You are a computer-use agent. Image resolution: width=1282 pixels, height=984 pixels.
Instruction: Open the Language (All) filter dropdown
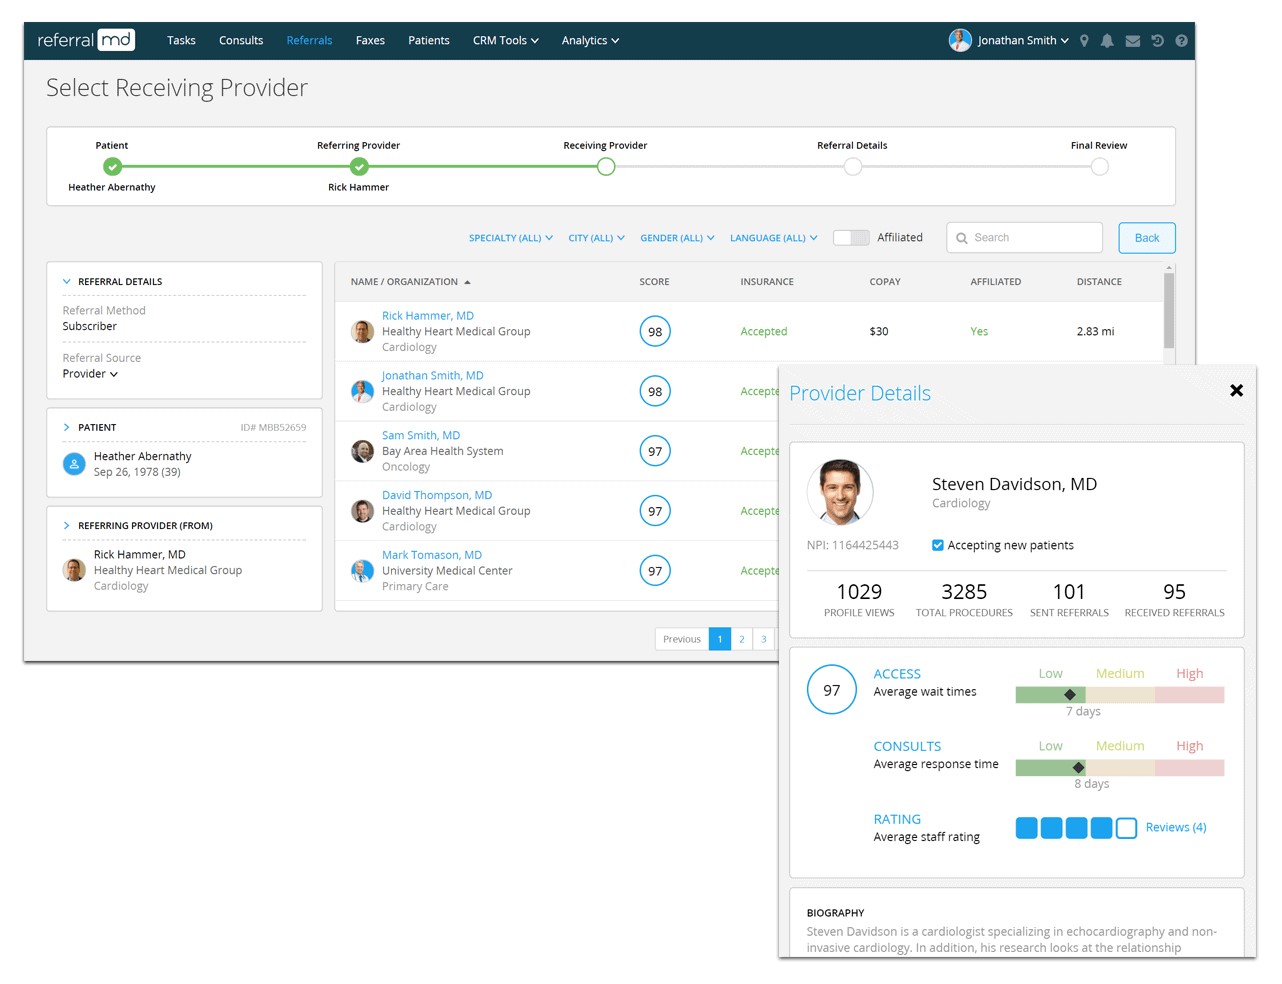point(774,238)
